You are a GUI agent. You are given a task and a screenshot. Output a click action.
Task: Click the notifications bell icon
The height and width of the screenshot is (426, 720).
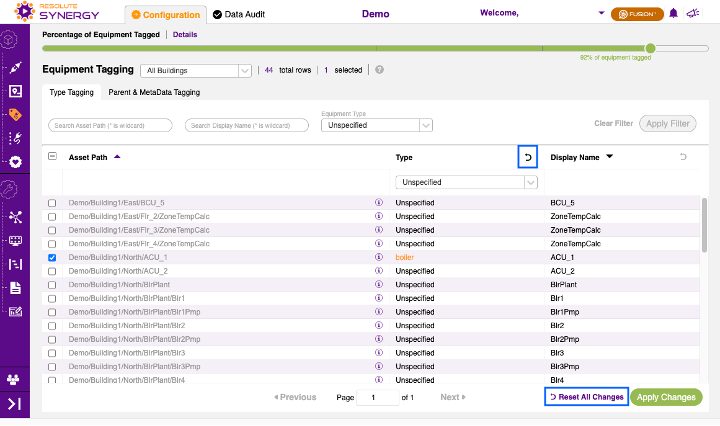pos(674,13)
